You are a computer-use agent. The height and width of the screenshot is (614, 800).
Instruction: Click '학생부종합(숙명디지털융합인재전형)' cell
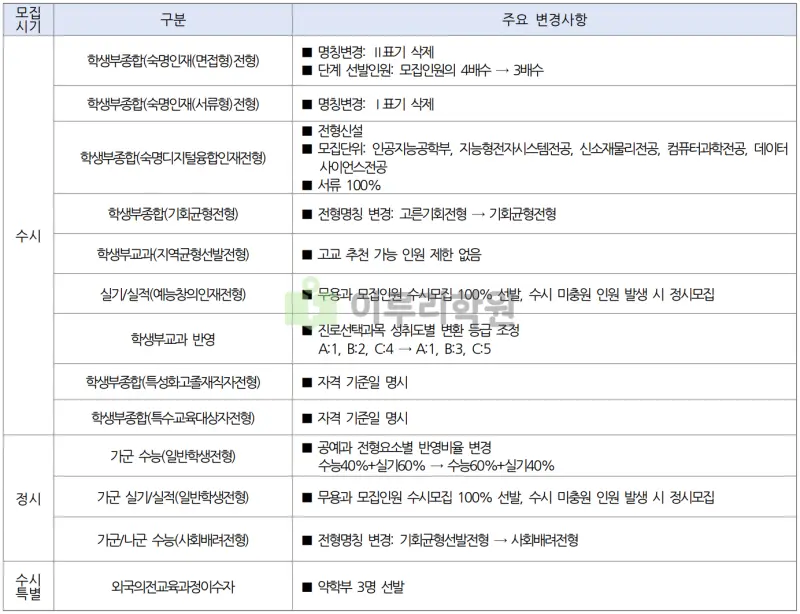click(x=173, y=157)
